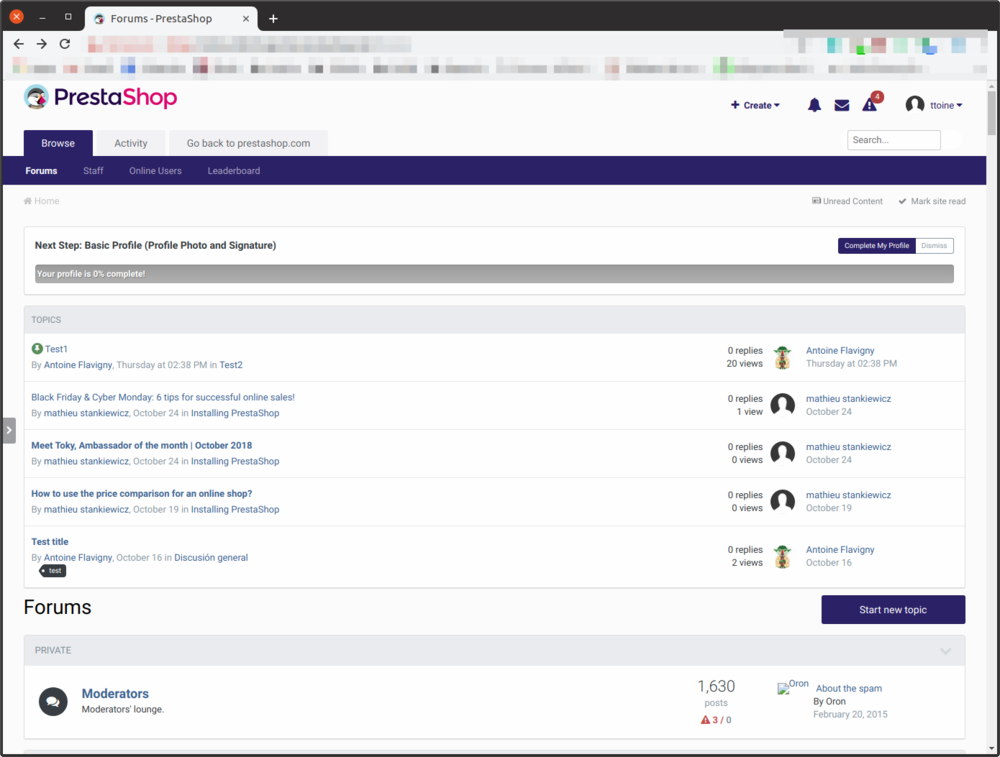Click the PrestaShop logo

coord(100,97)
